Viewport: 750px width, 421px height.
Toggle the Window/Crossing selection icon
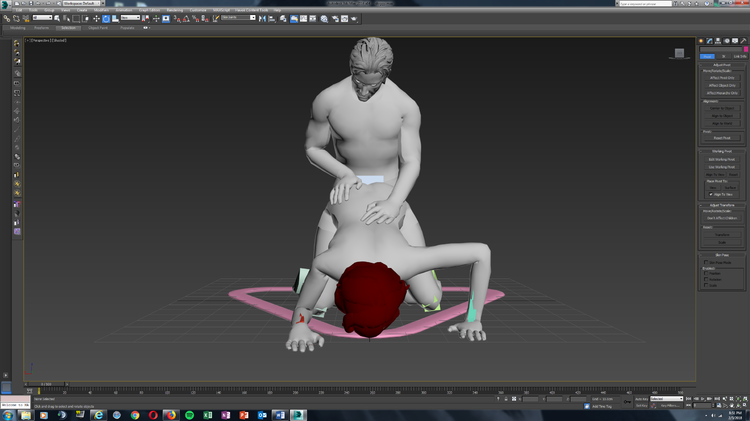86,19
